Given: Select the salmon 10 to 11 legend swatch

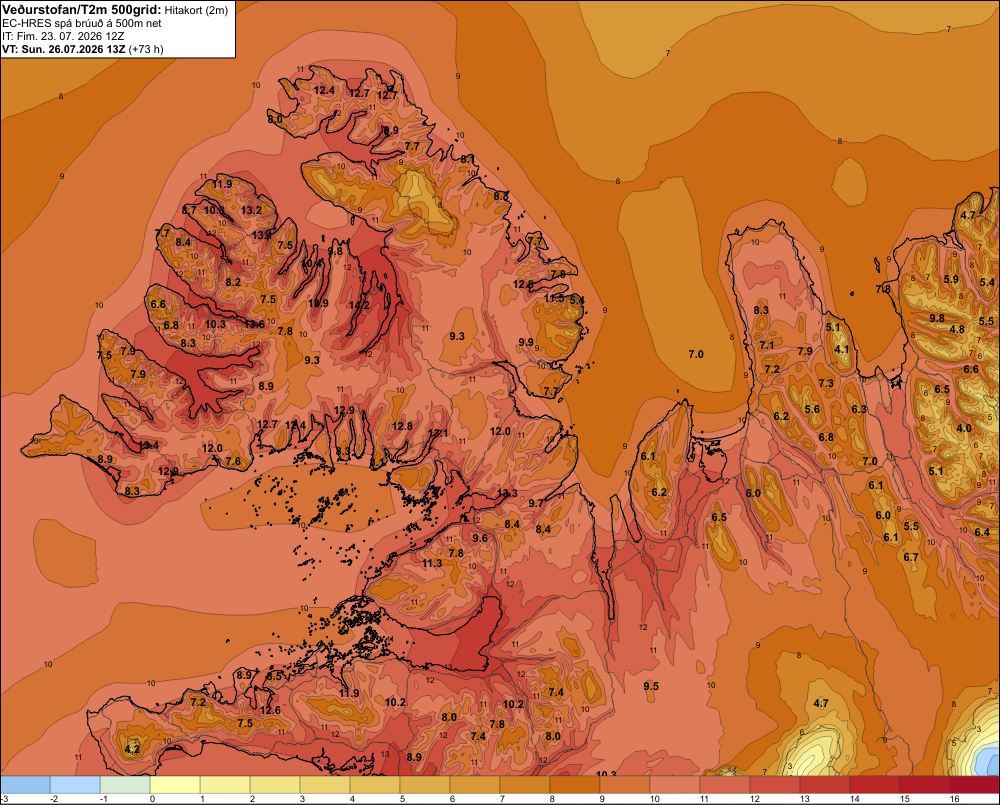Looking at the screenshot, I should click(x=675, y=784).
